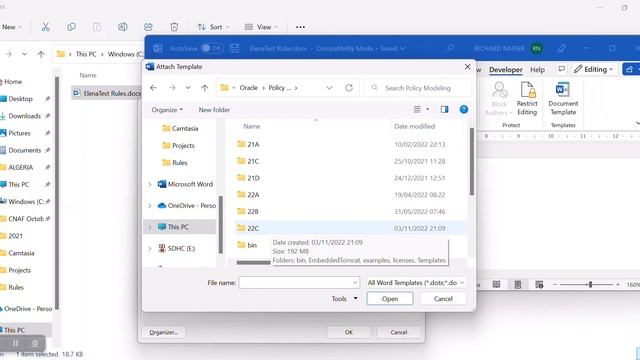
Task: Click the Up arrow in Attach Template dialog
Action: [x=204, y=88]
